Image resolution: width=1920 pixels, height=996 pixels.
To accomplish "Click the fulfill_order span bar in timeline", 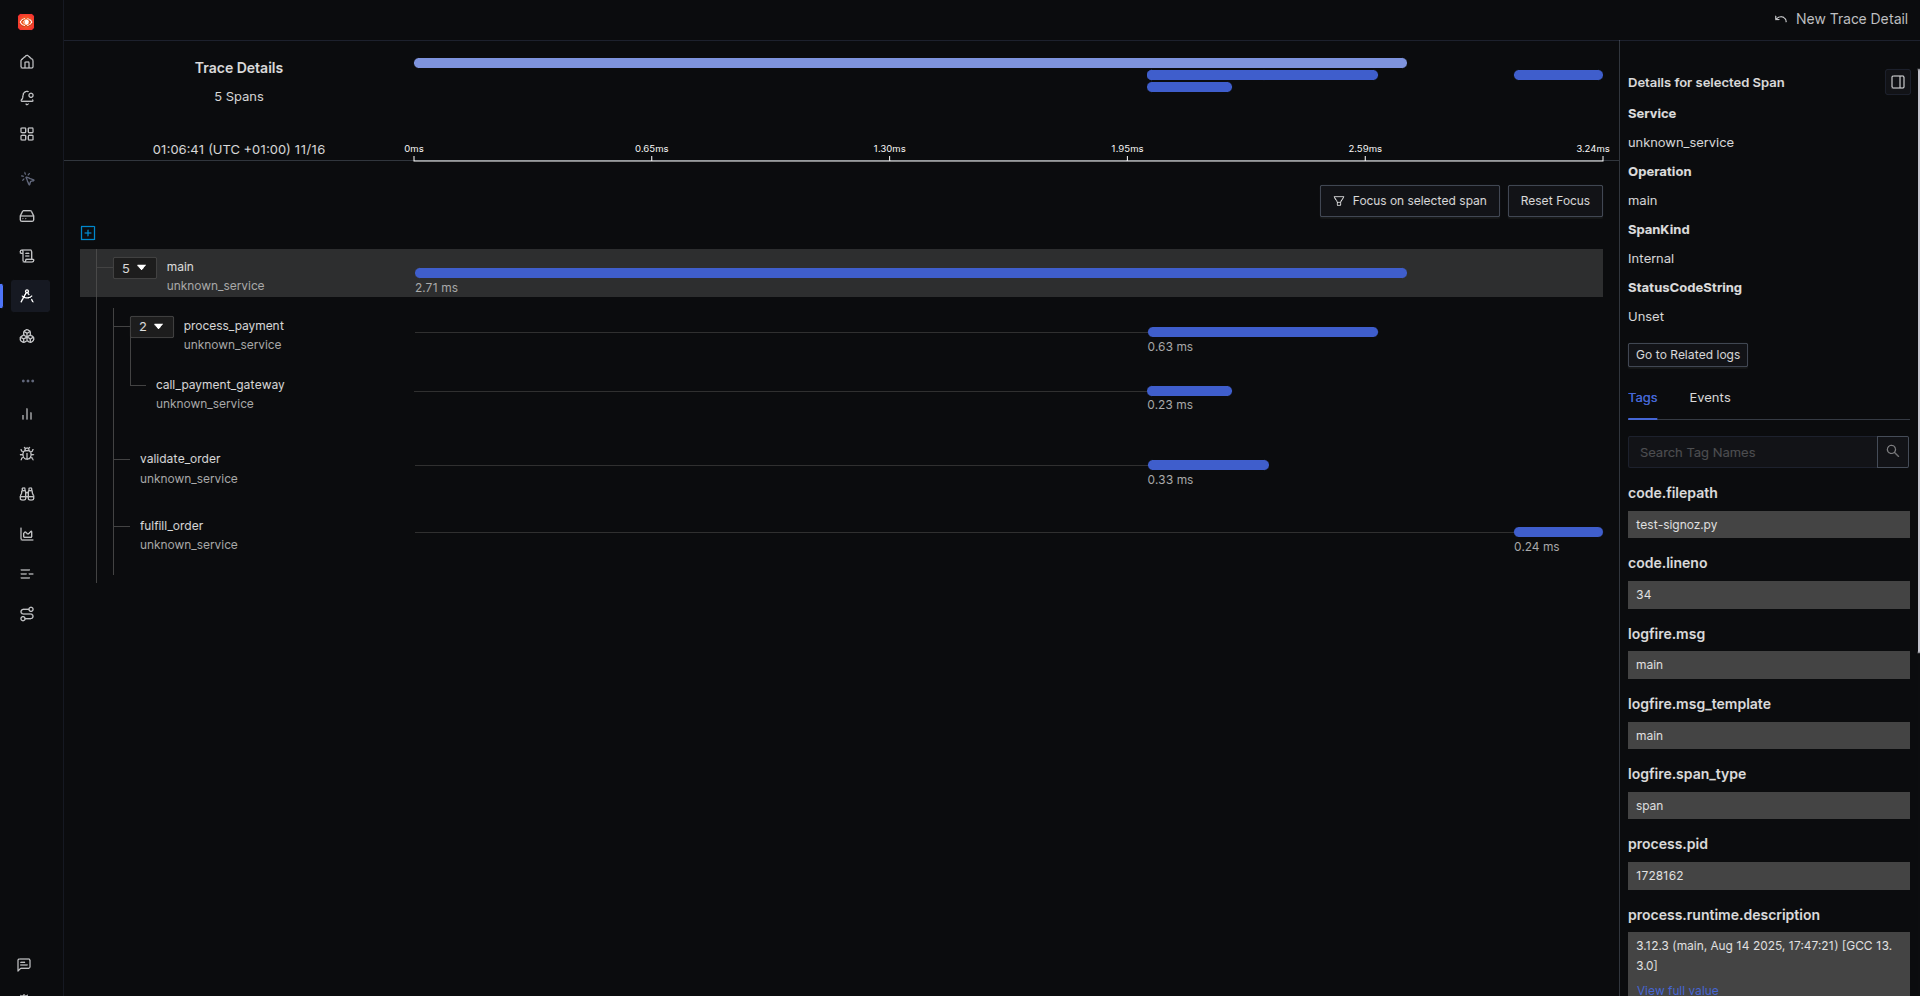I will [x=1557, y=532].
